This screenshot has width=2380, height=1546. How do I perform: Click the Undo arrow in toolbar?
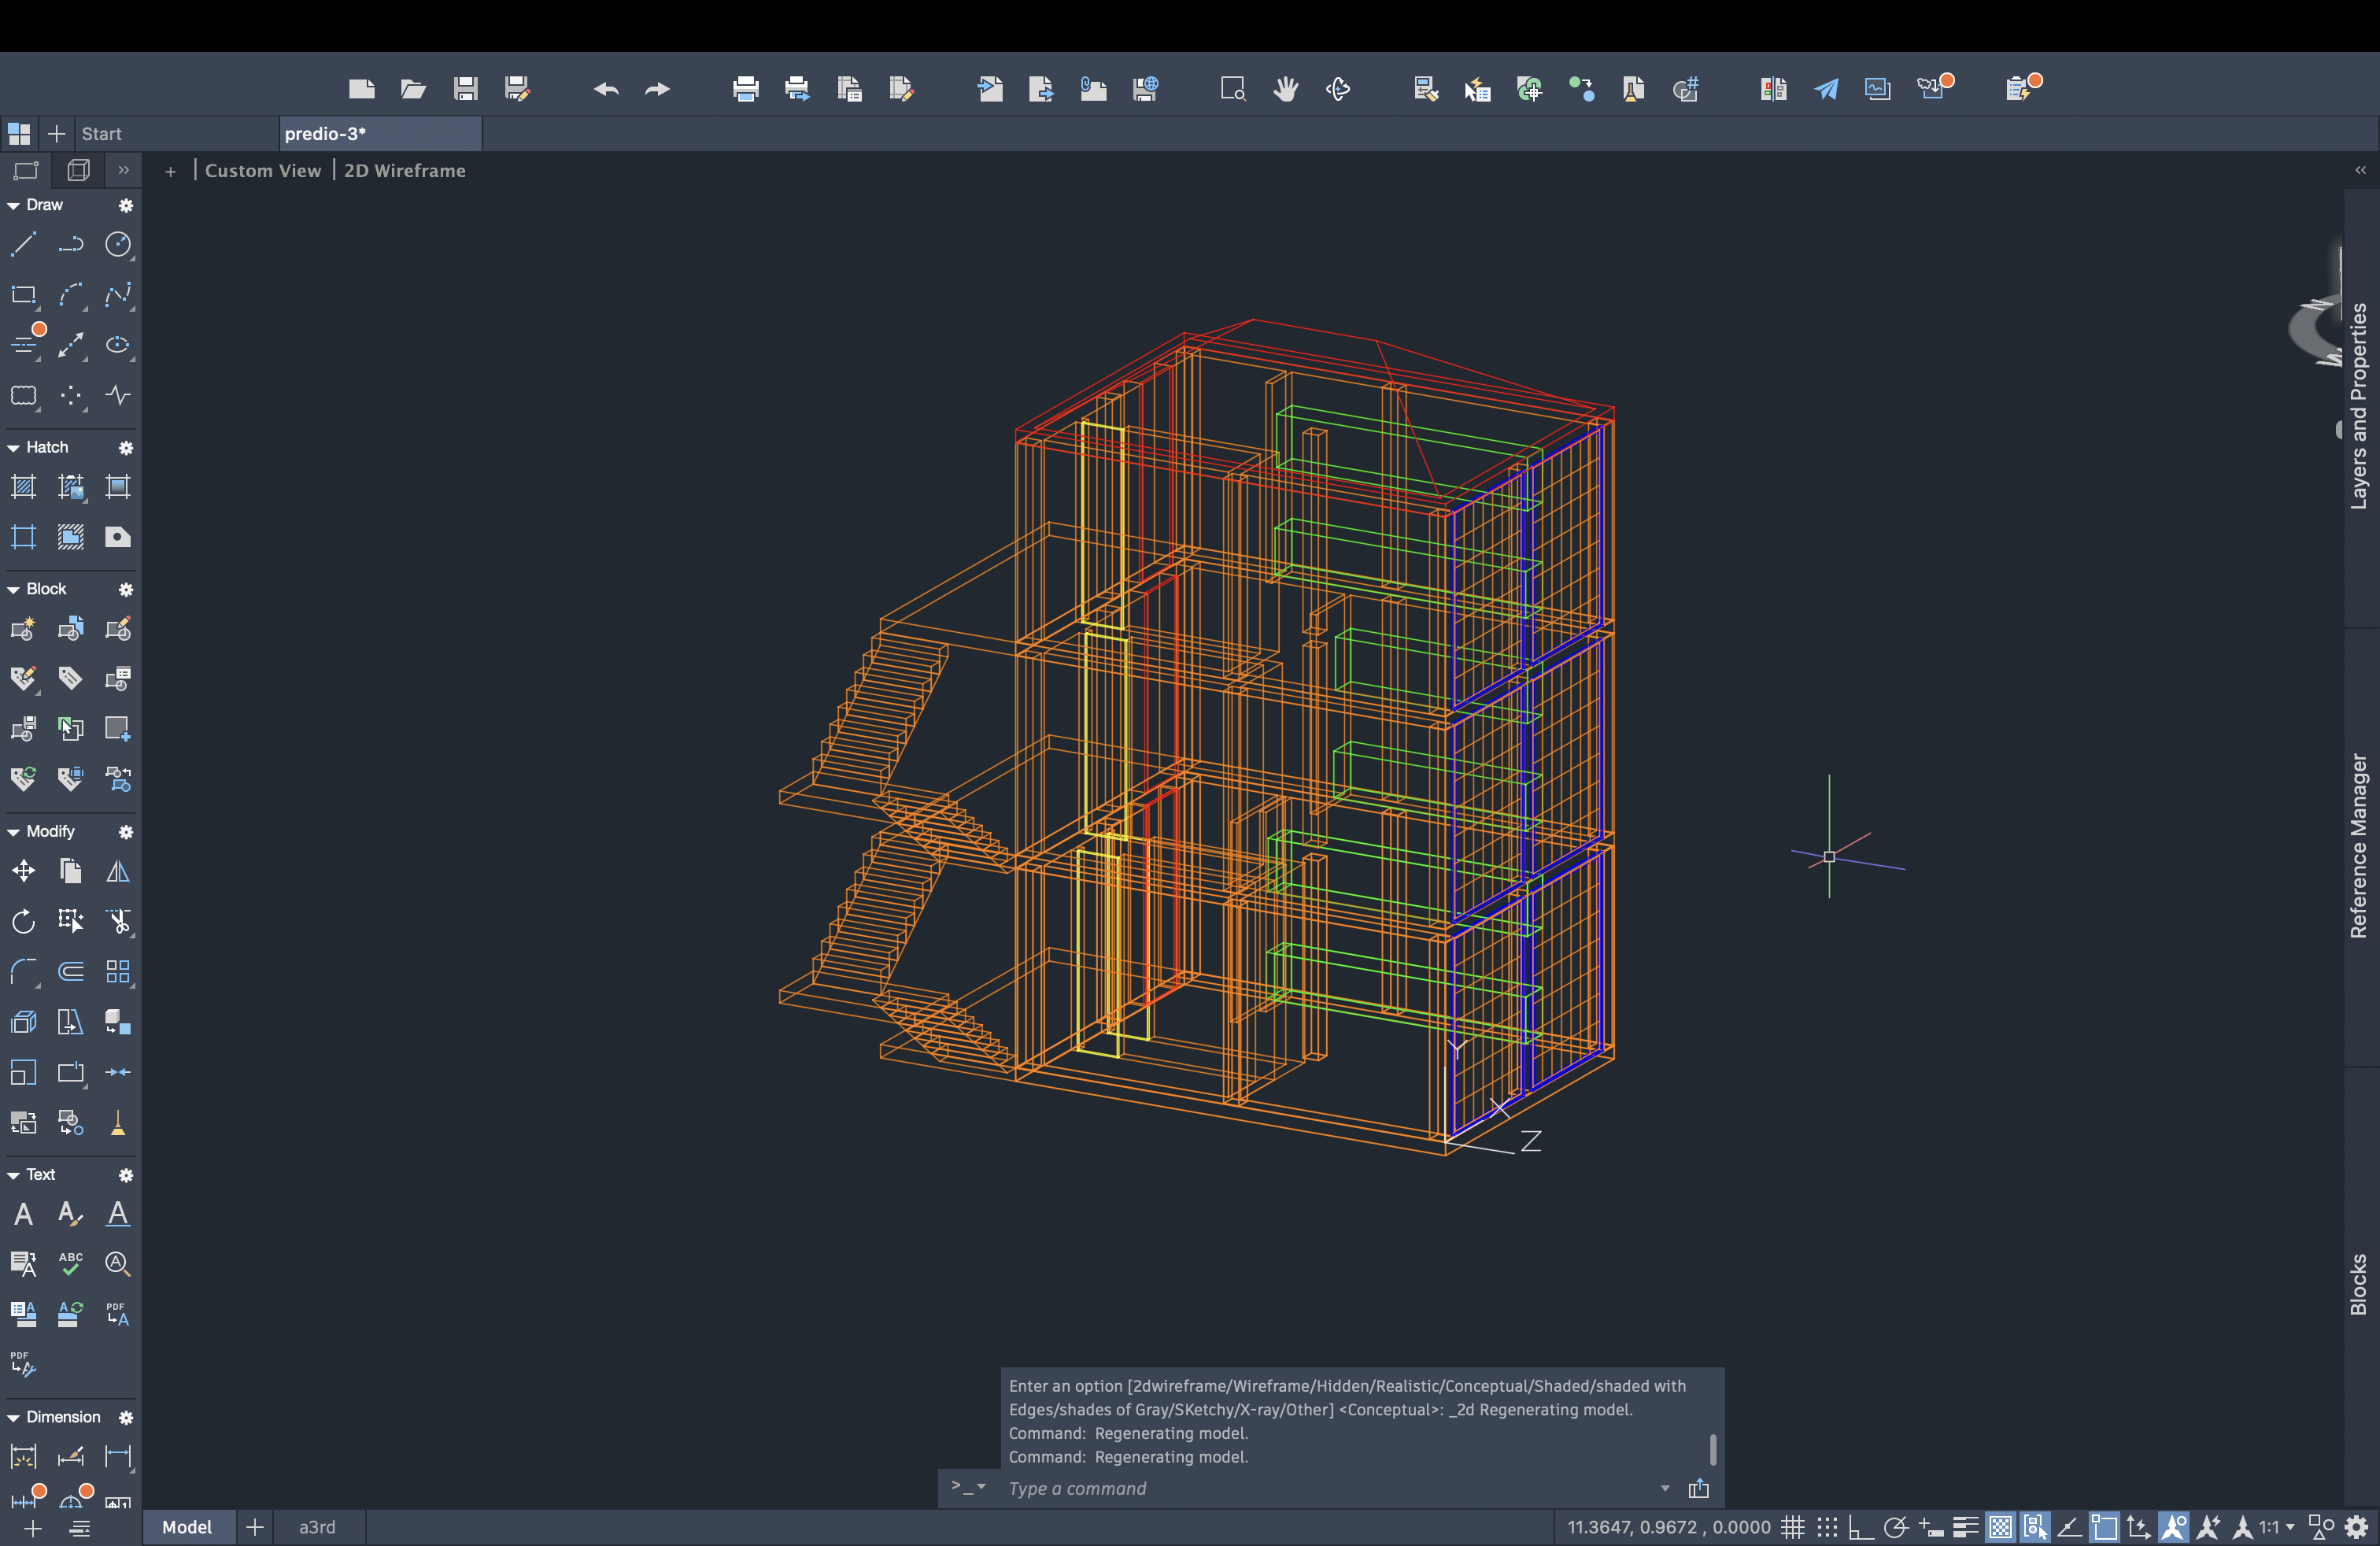click(x=606, y=89)
